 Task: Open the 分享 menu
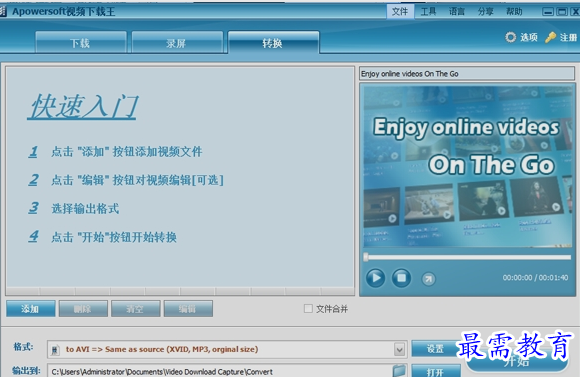coord(485,11)
